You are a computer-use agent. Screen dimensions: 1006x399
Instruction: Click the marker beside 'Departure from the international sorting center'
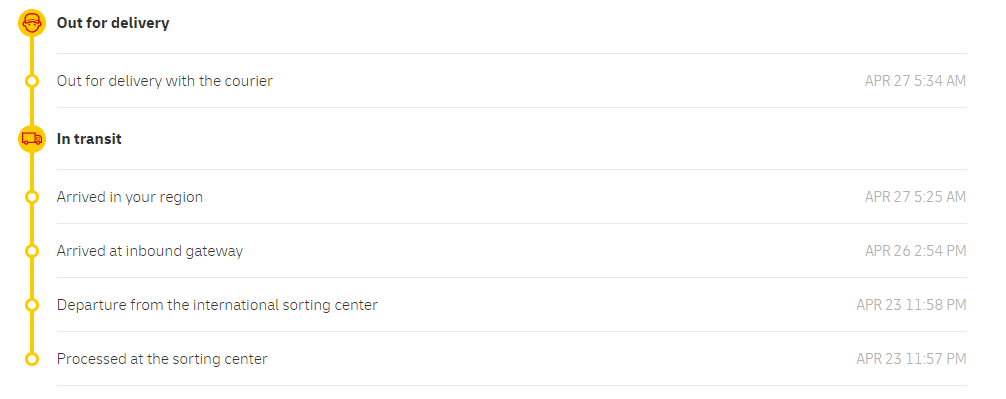pyautogui.click(x=32, y=305)
